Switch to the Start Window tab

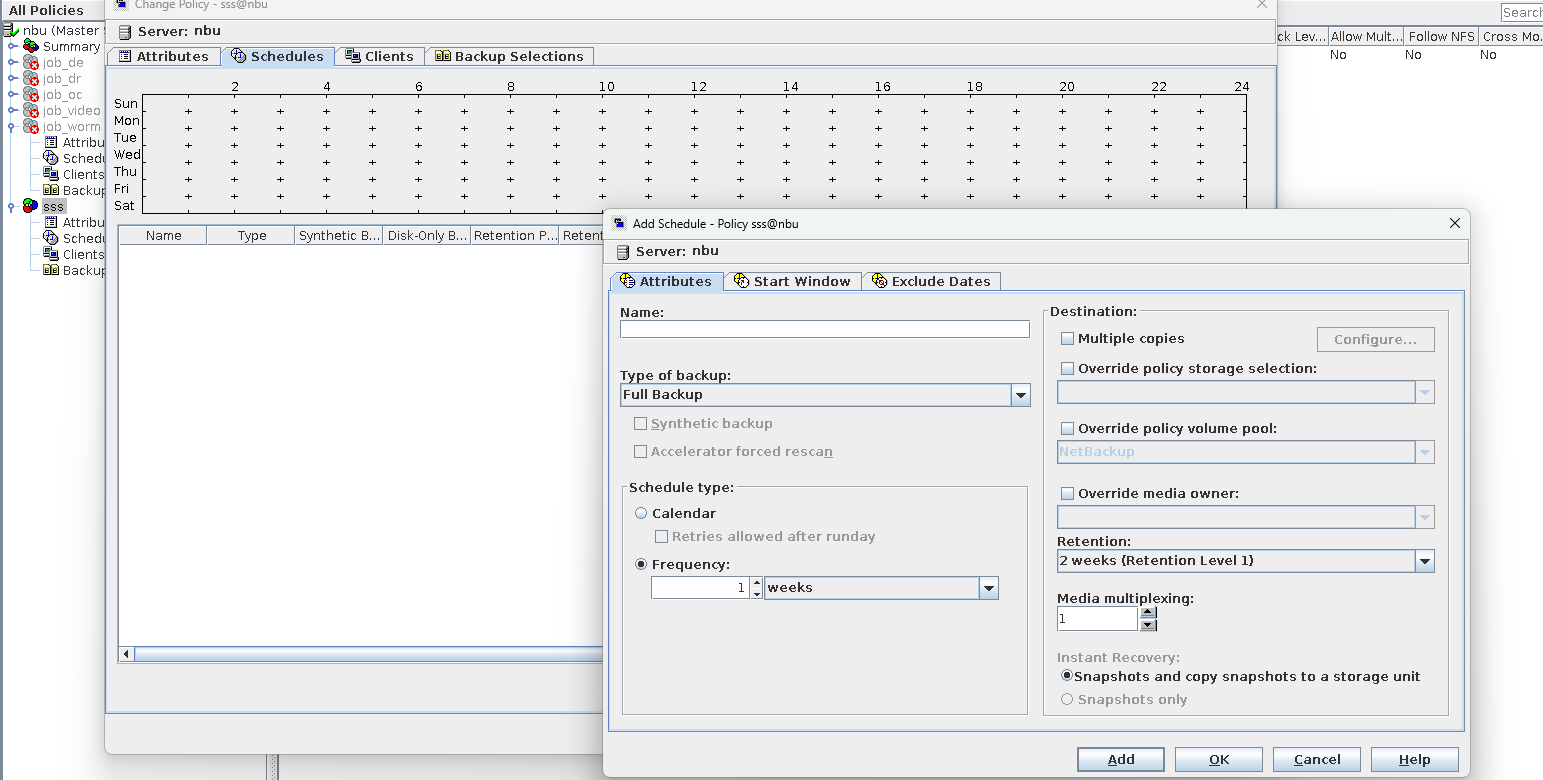[x=792, y=281]
